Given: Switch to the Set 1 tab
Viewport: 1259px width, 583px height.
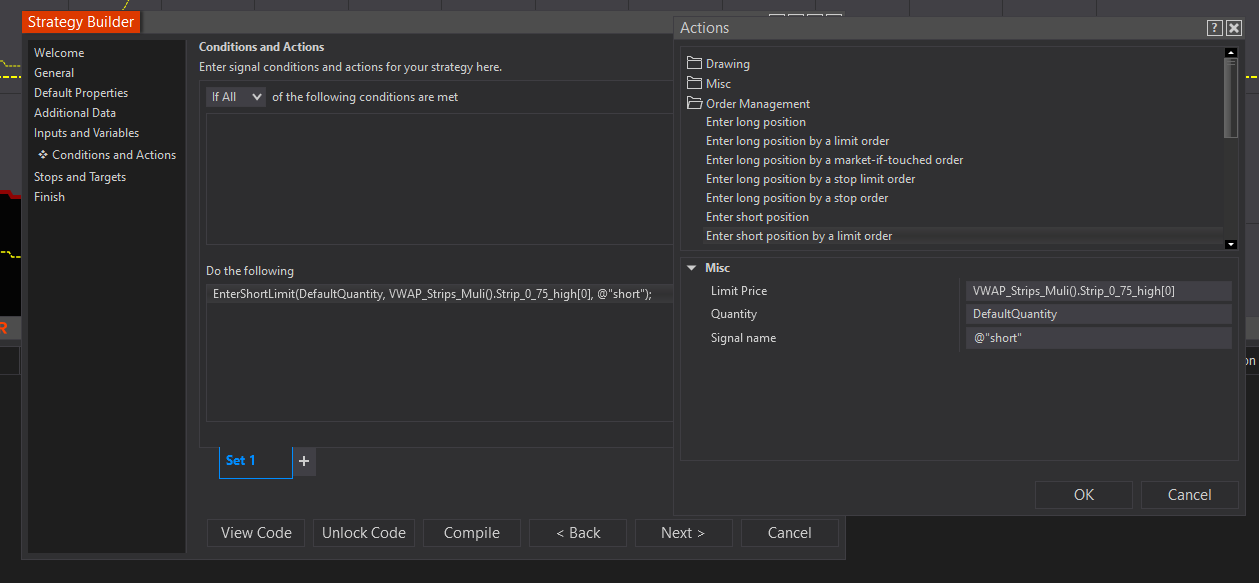Looking at the screenshot, I should pos(241,460).
